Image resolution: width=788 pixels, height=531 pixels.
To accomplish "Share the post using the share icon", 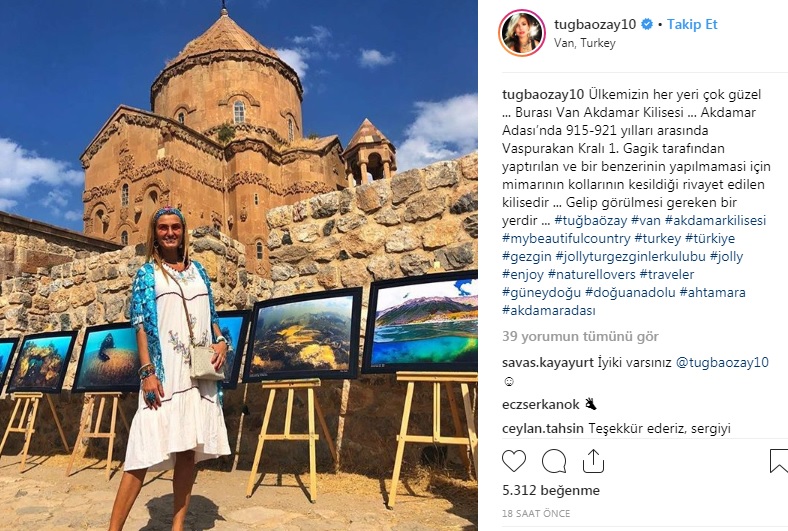I will click(593, 461).
